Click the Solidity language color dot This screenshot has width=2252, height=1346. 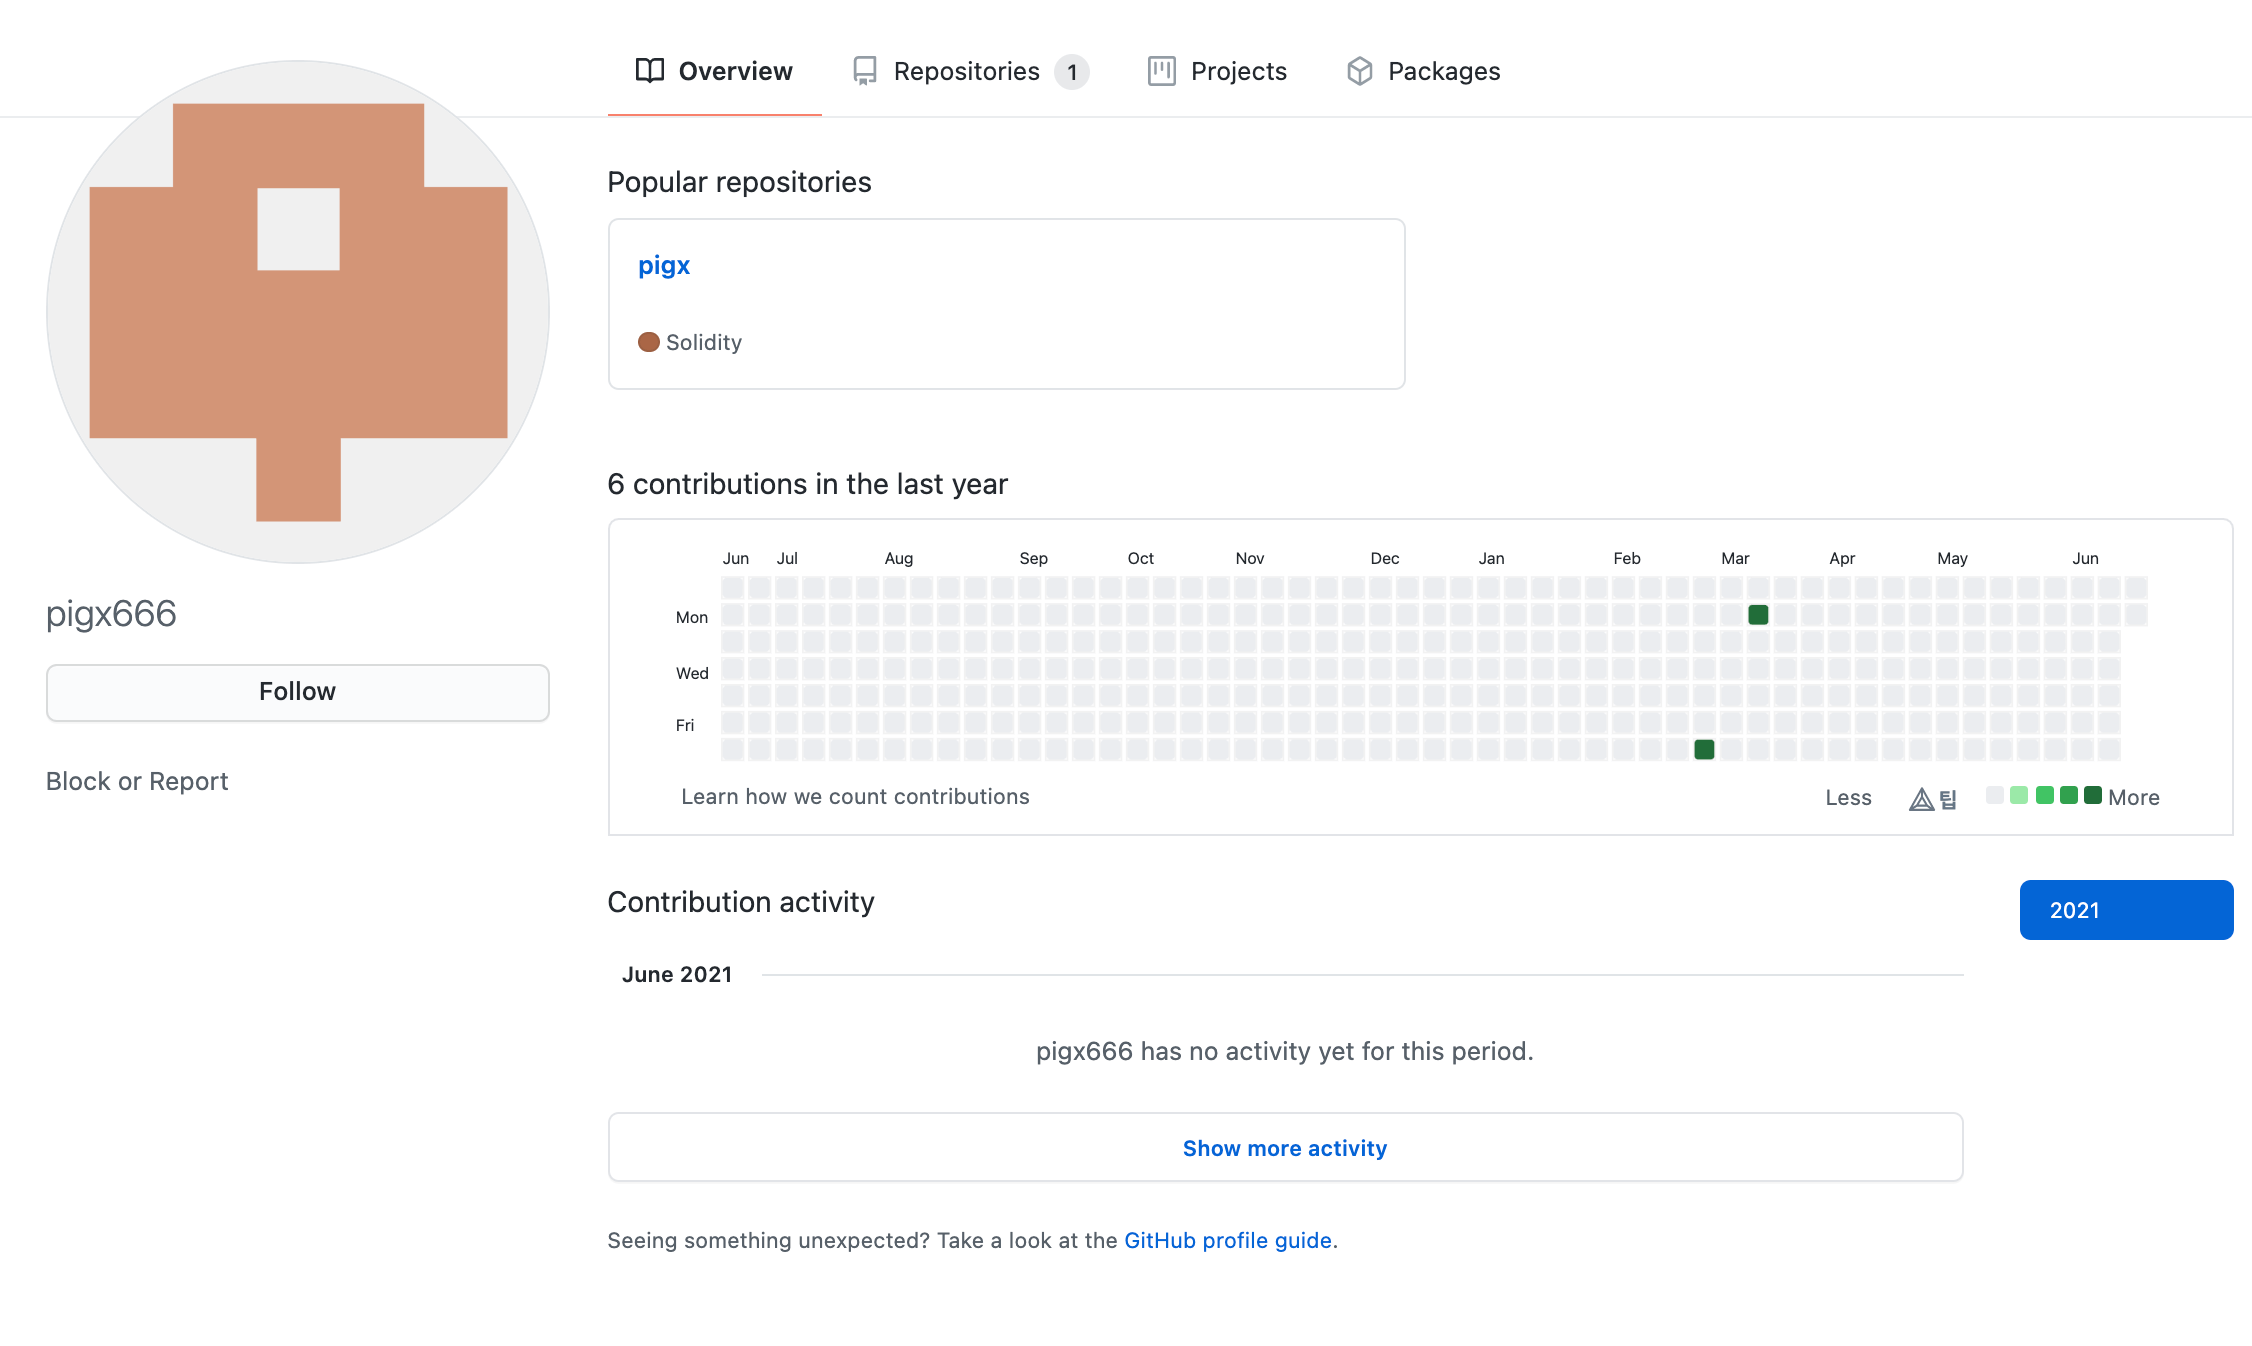[649, 342]
